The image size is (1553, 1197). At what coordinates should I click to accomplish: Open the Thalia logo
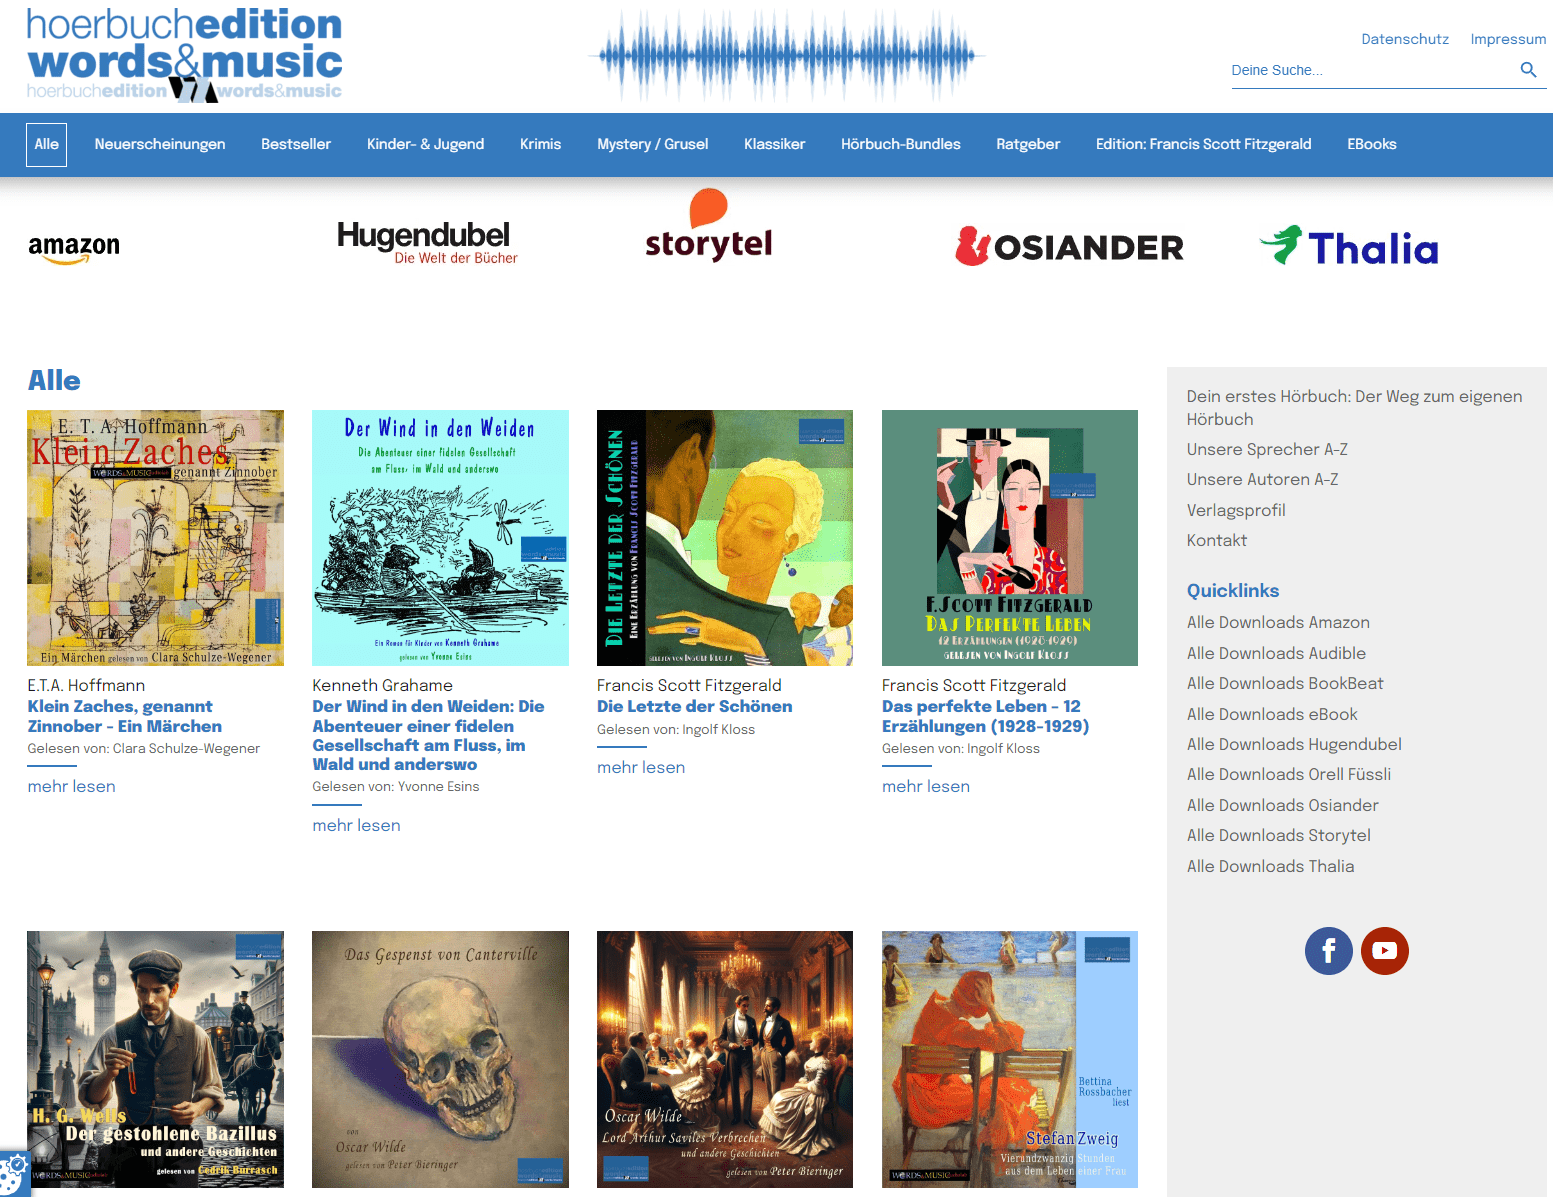point(1349,247)
